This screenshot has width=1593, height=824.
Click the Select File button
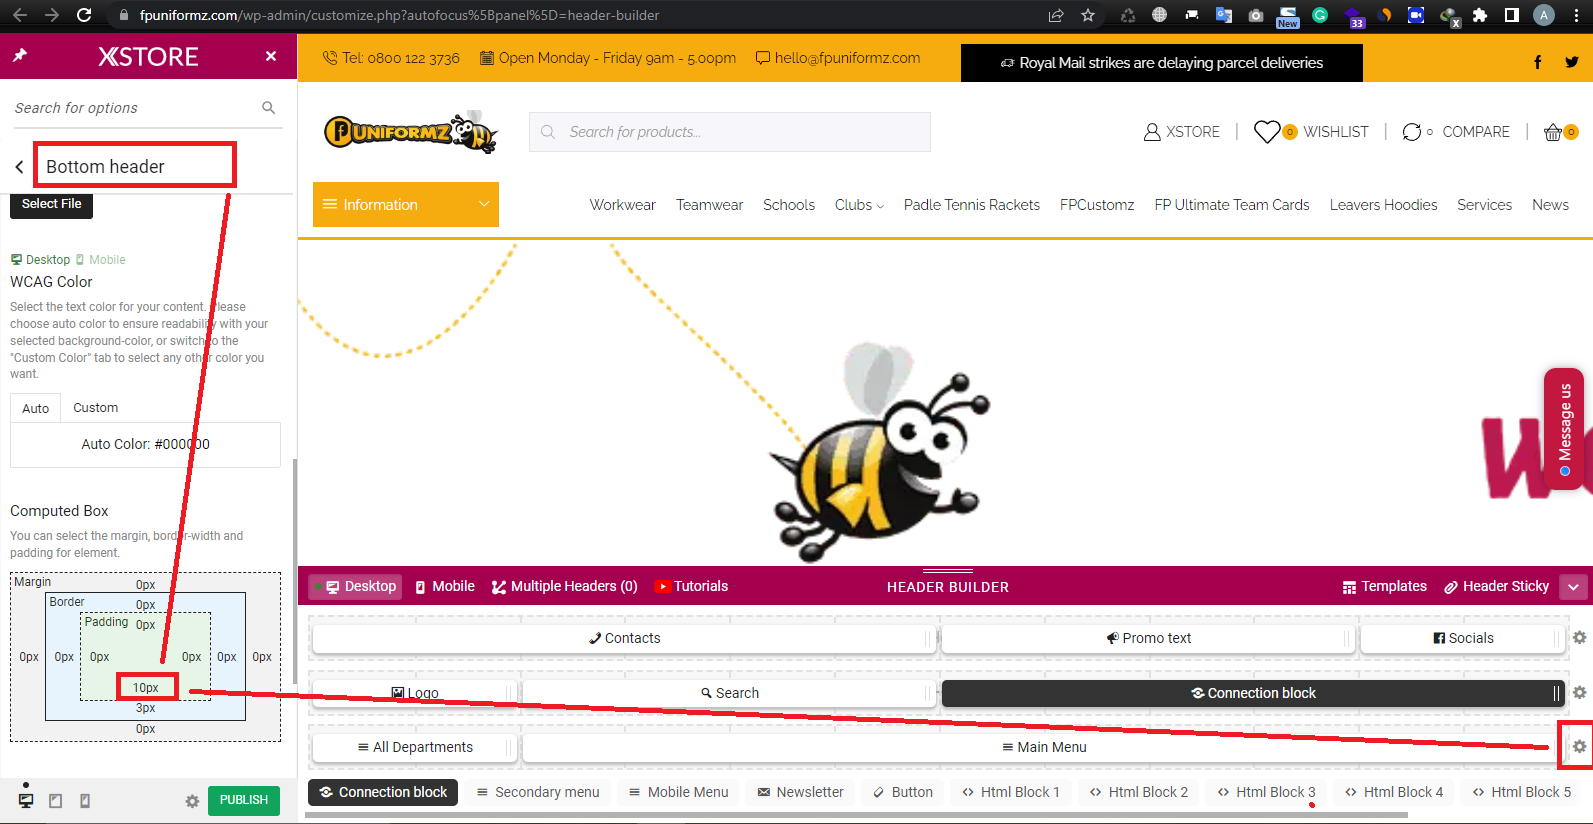(x=52, y=204)
